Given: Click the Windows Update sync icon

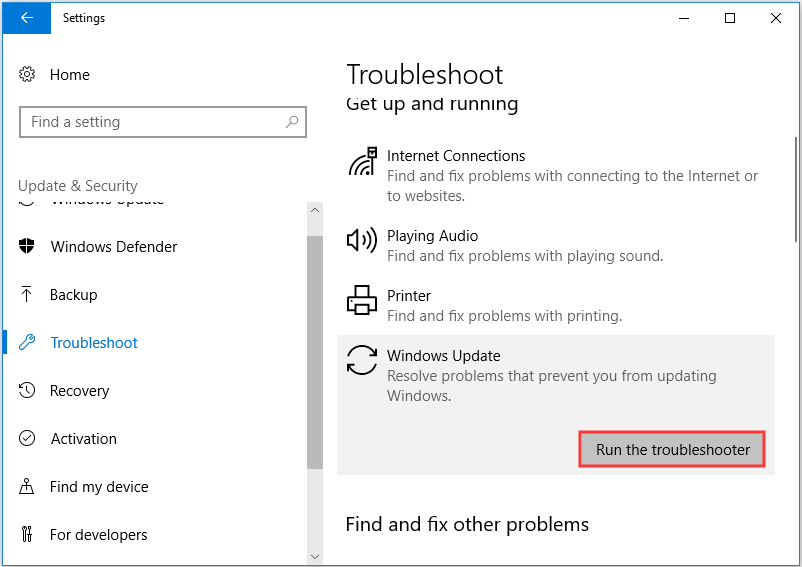Looking at the screenshot, I should [x=362, y=360].
